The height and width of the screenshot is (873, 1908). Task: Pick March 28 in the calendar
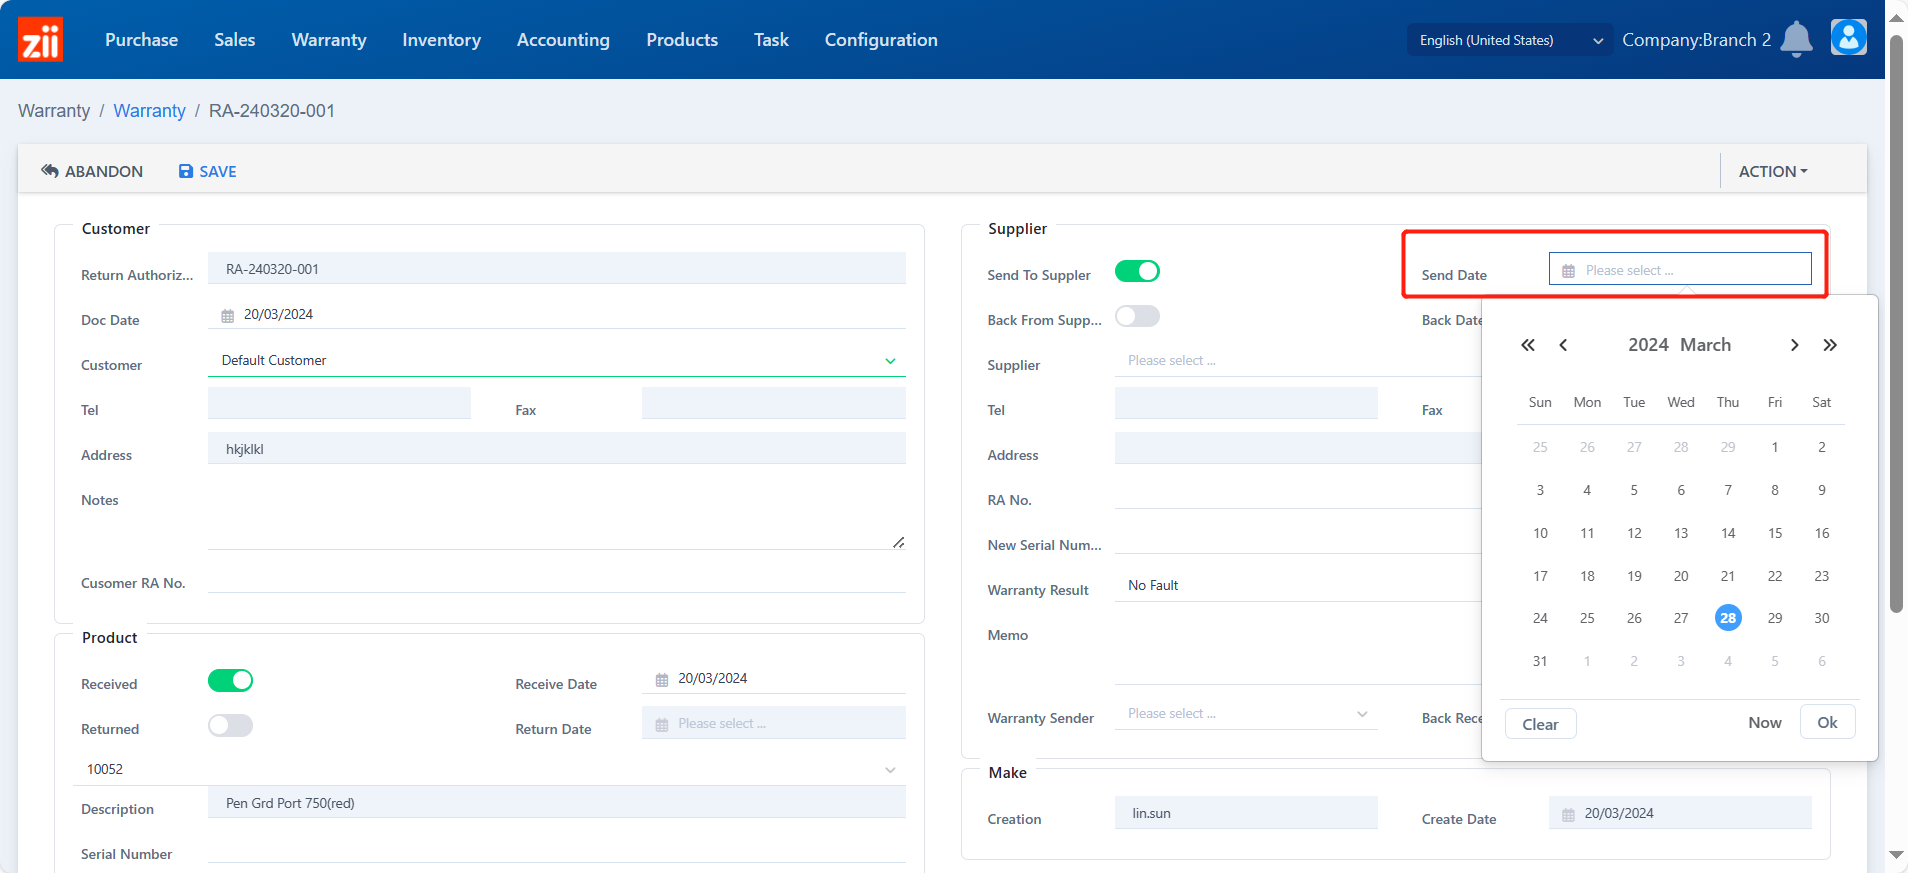coord(1727,618)
